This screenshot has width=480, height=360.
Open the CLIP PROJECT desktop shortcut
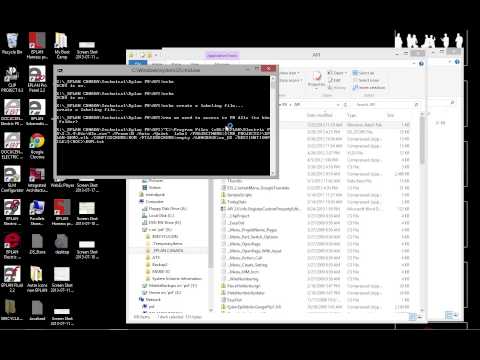pyautogui.click(x=12, y=79)
